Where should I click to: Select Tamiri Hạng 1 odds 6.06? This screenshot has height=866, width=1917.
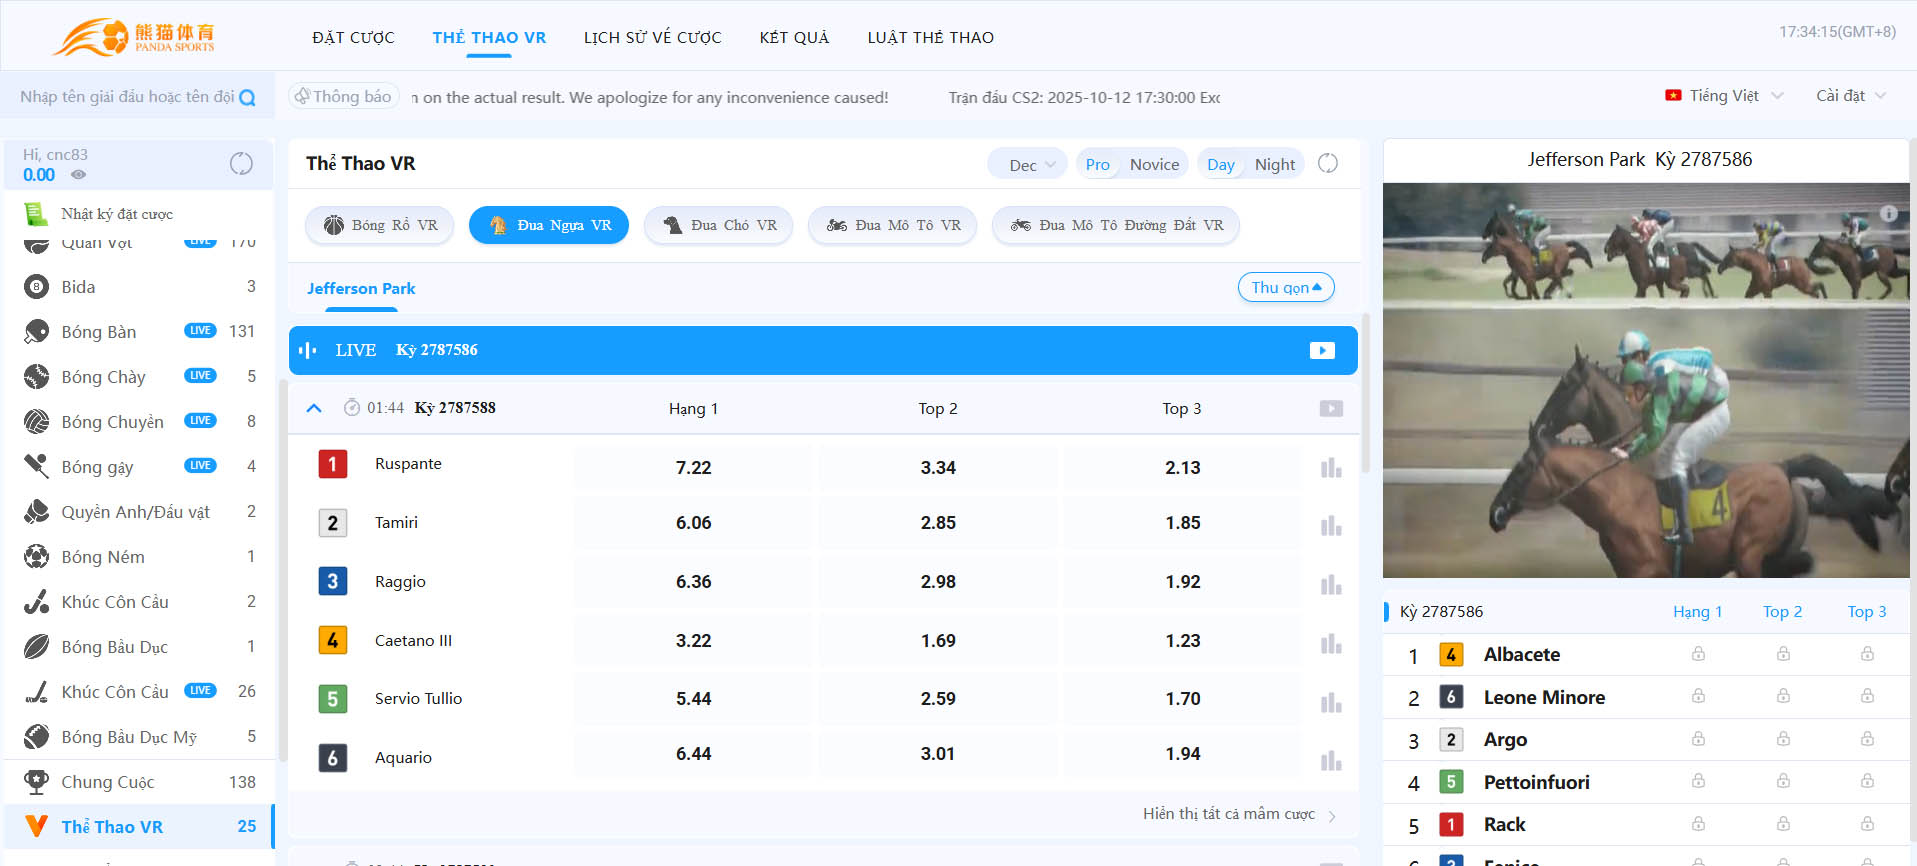(693, 523)
